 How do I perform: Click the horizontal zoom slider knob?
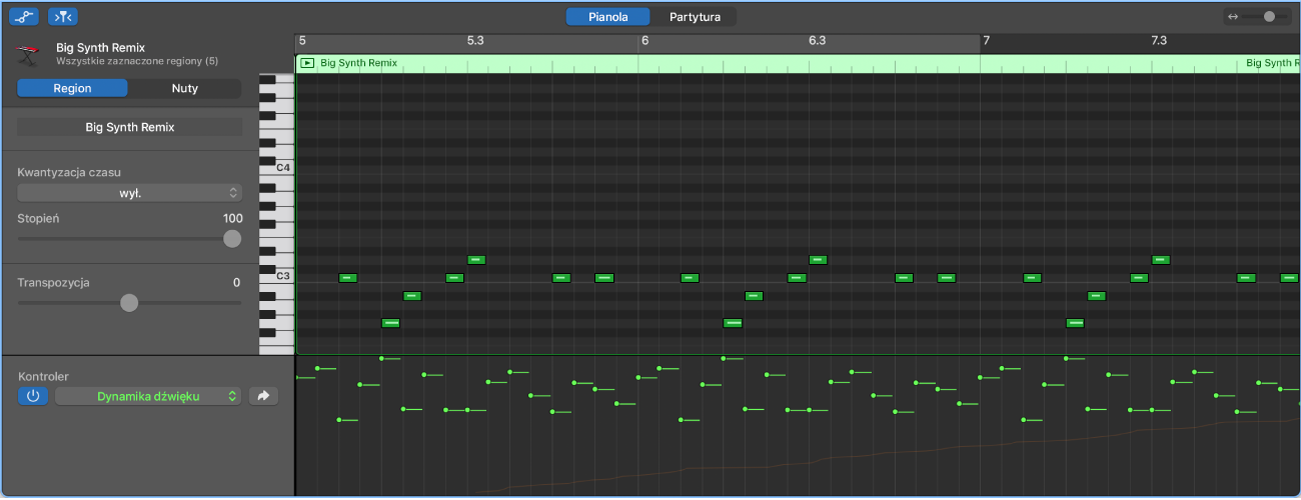coord(1270,17)
